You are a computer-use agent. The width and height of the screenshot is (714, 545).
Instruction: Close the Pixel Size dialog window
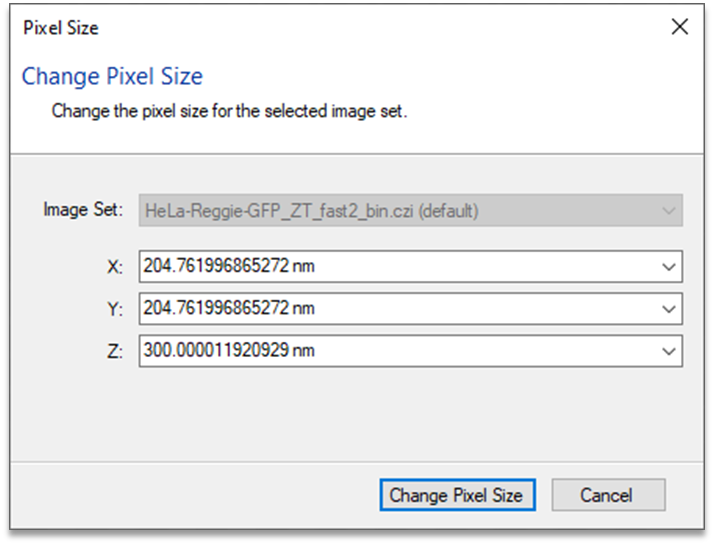point(679,27)
